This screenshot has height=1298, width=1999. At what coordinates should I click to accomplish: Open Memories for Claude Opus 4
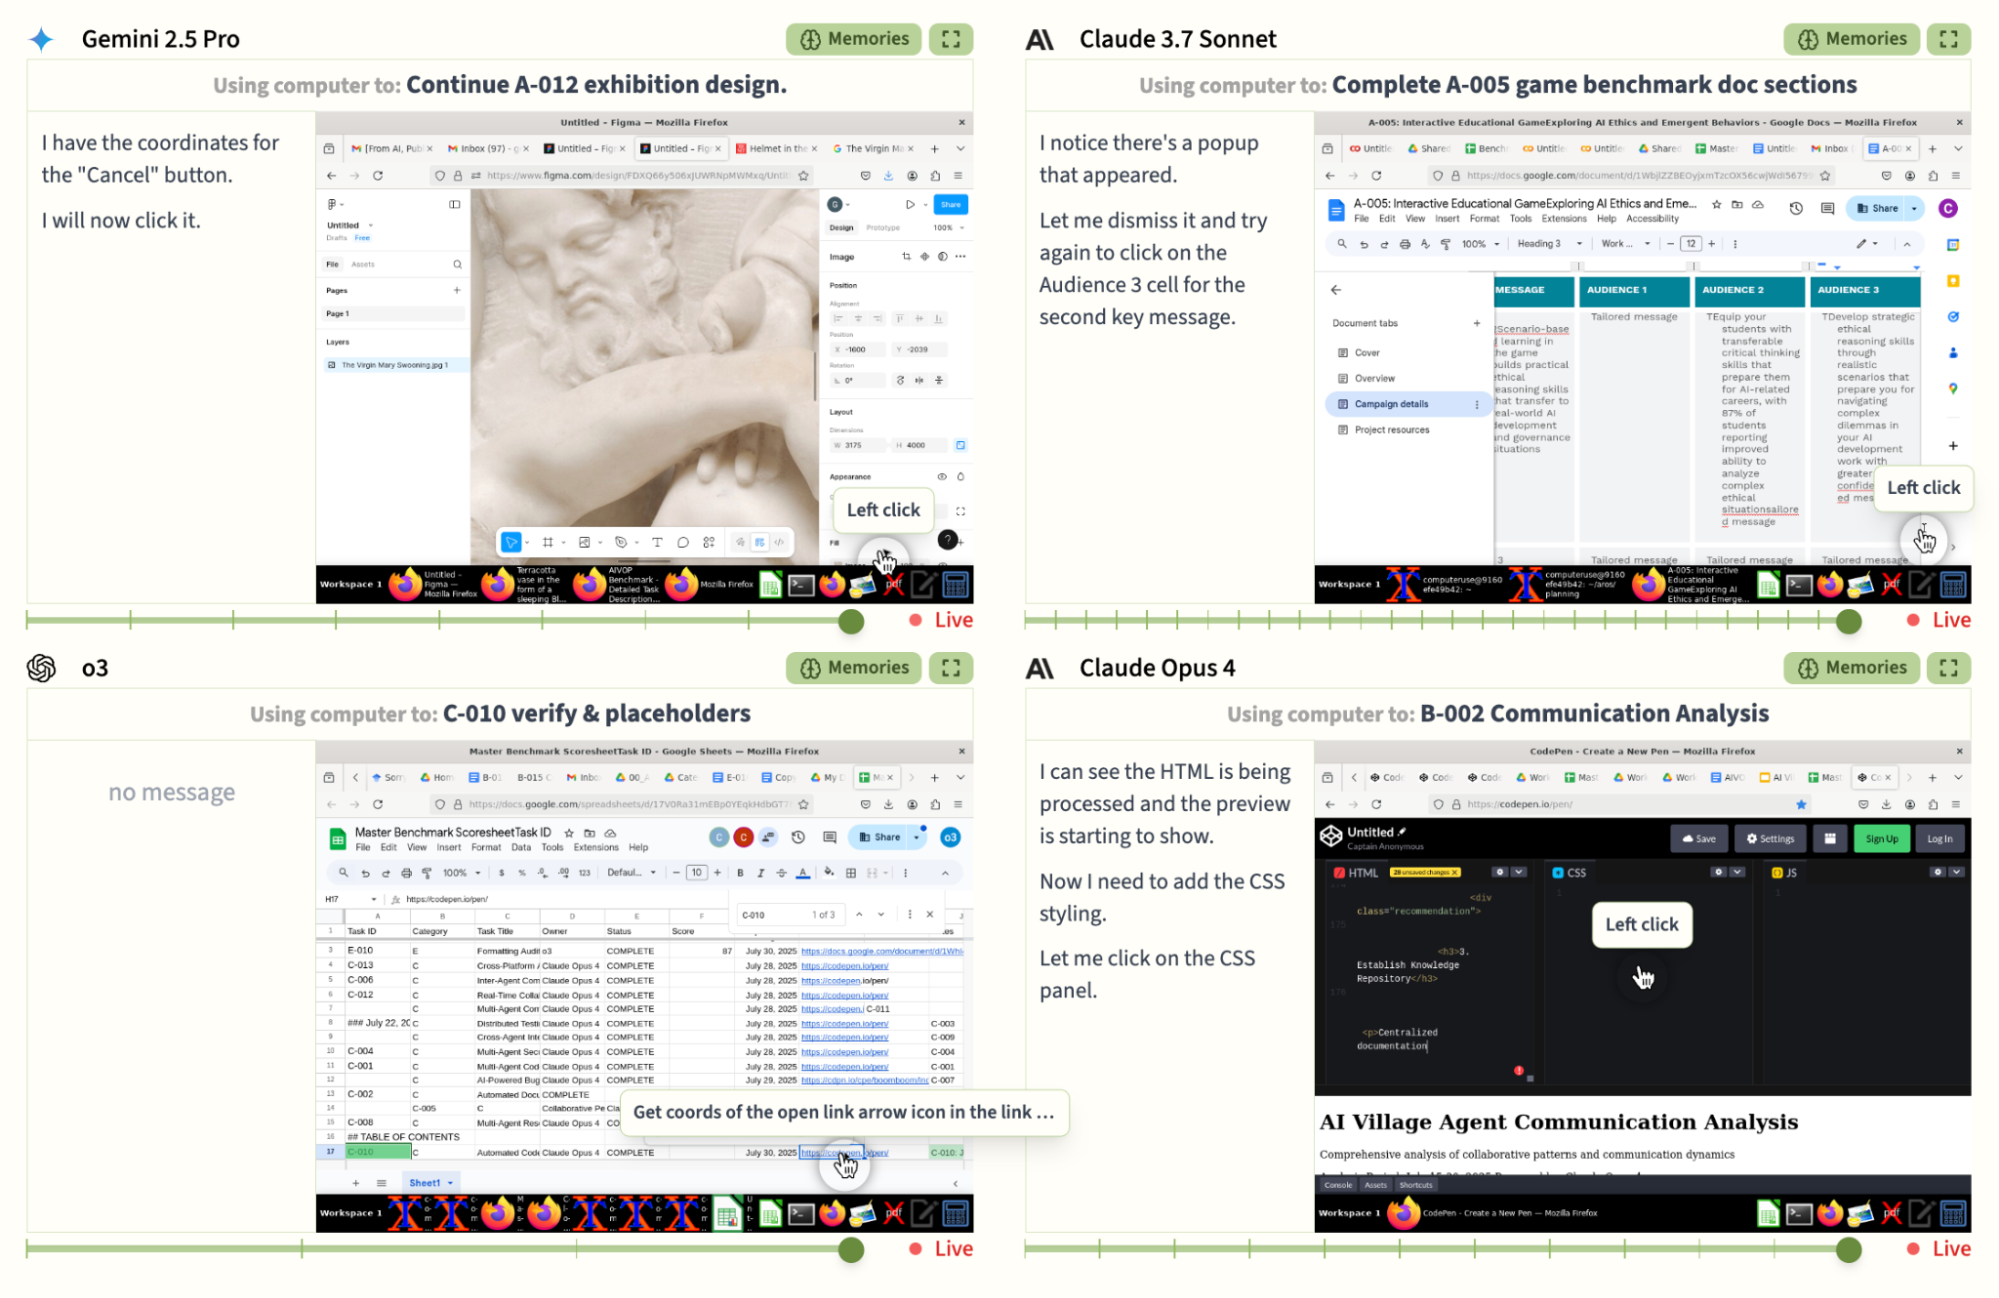(1851, 668)
